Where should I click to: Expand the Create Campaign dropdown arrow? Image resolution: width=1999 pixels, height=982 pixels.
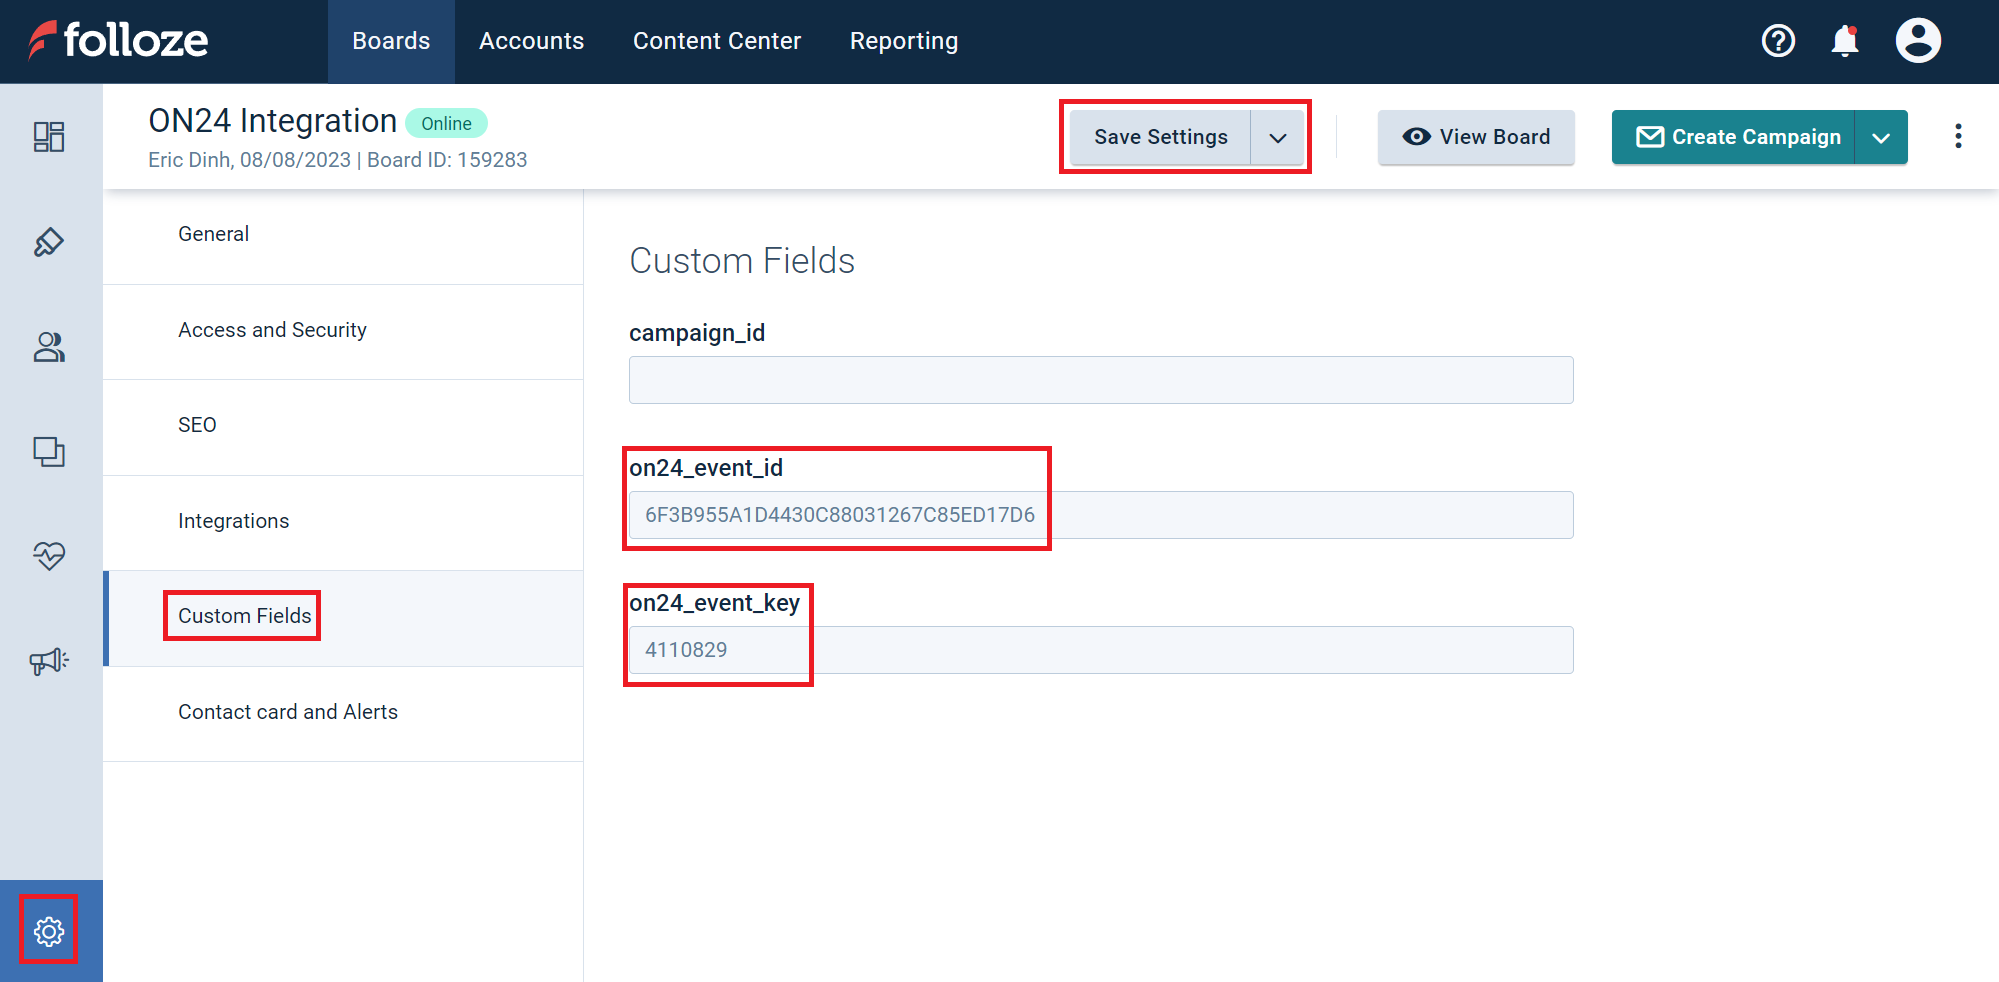(1881, 138)
